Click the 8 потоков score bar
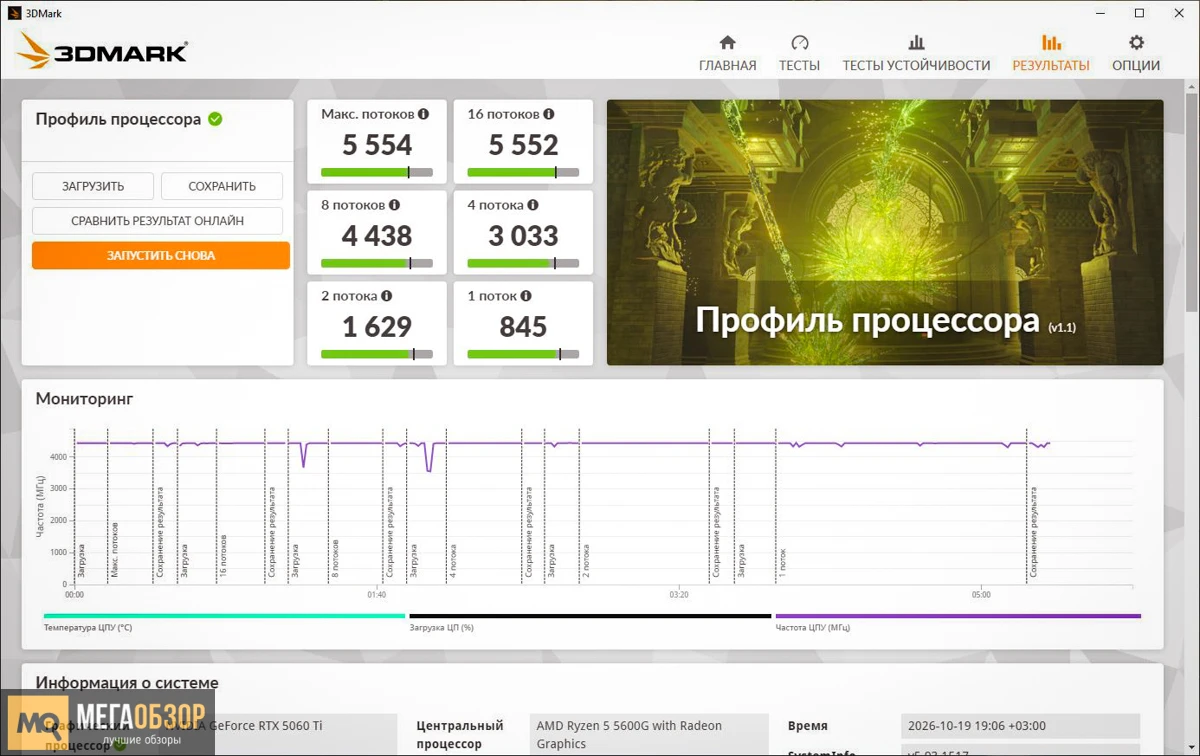Screen dimensions: 1200x756 point(377,264)
